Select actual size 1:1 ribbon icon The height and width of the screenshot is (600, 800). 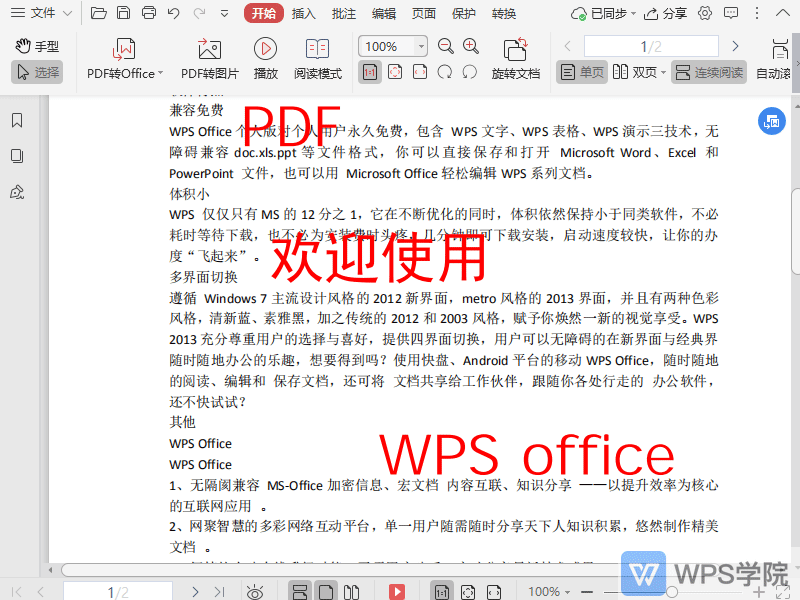[370, 72]
